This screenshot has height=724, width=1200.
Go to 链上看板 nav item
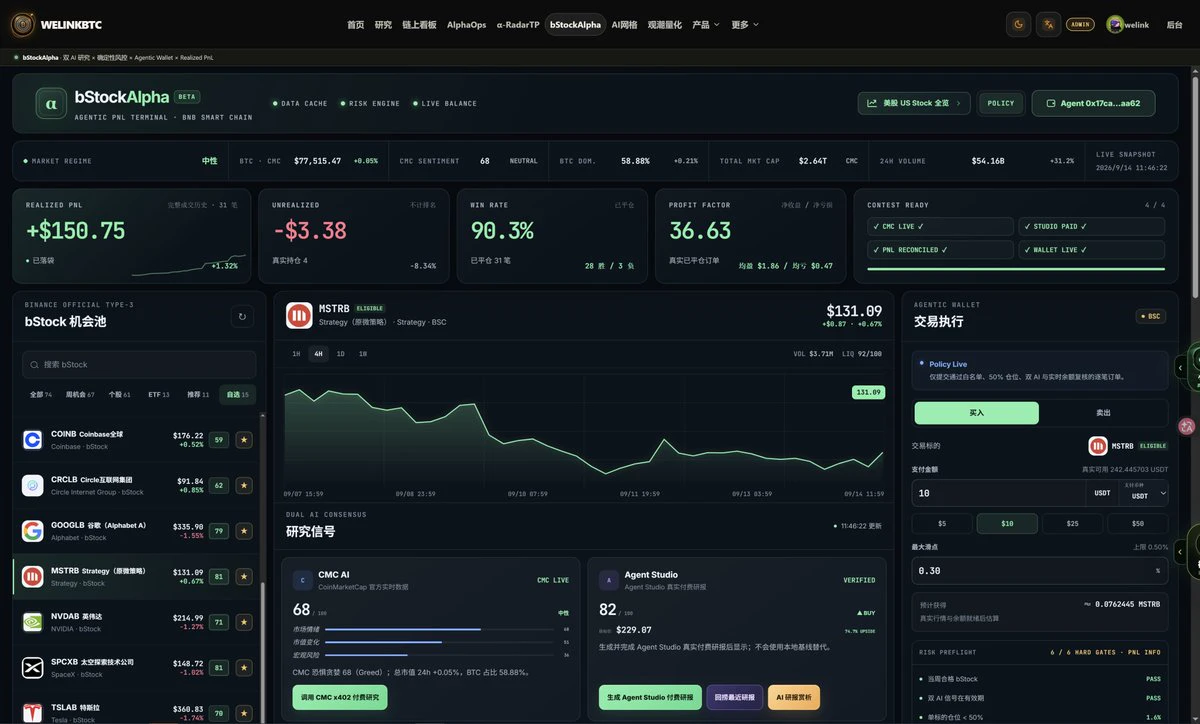(419, 24)
